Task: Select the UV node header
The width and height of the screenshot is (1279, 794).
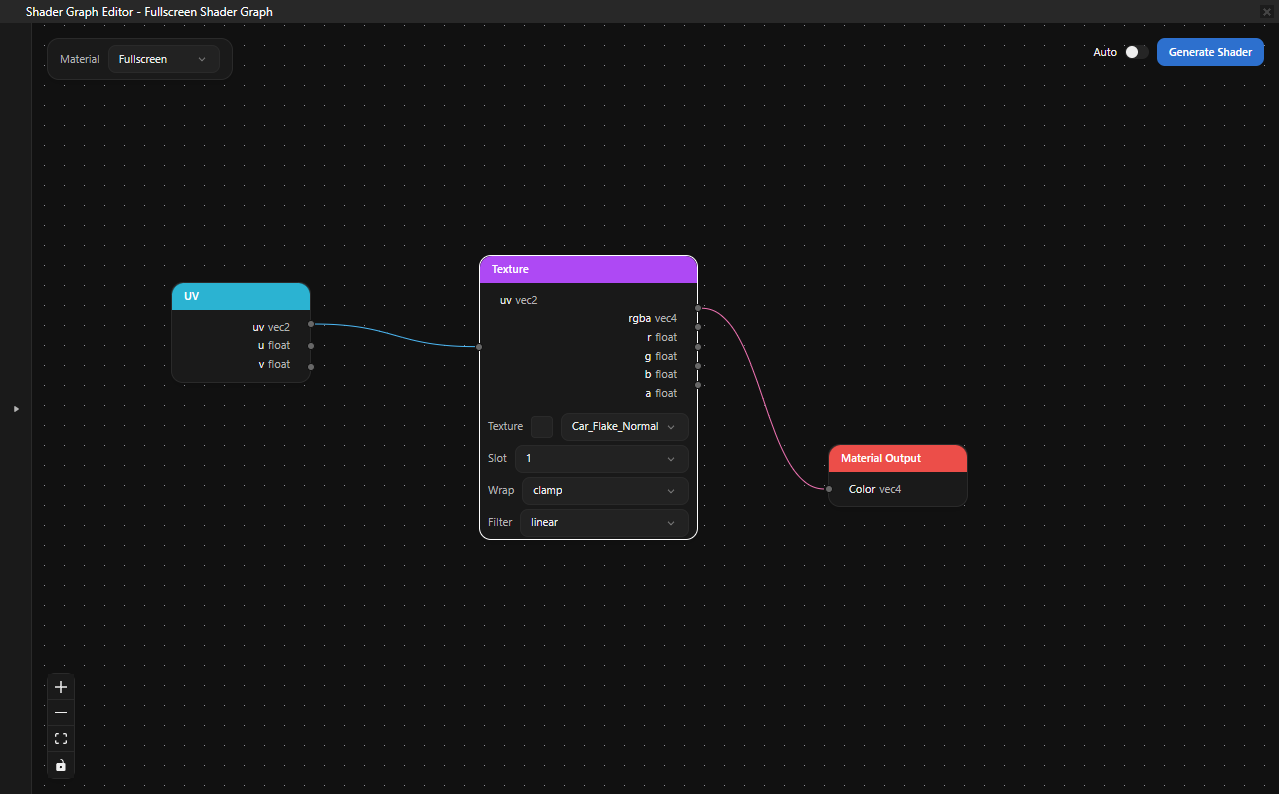Action: [x=240, y=296]
